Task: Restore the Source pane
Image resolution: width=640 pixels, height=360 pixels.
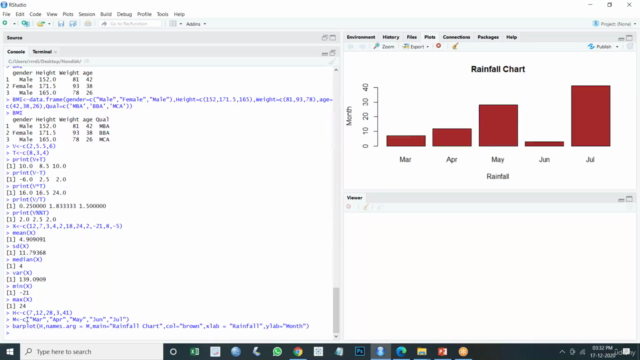Action: (x=325, y=38)
